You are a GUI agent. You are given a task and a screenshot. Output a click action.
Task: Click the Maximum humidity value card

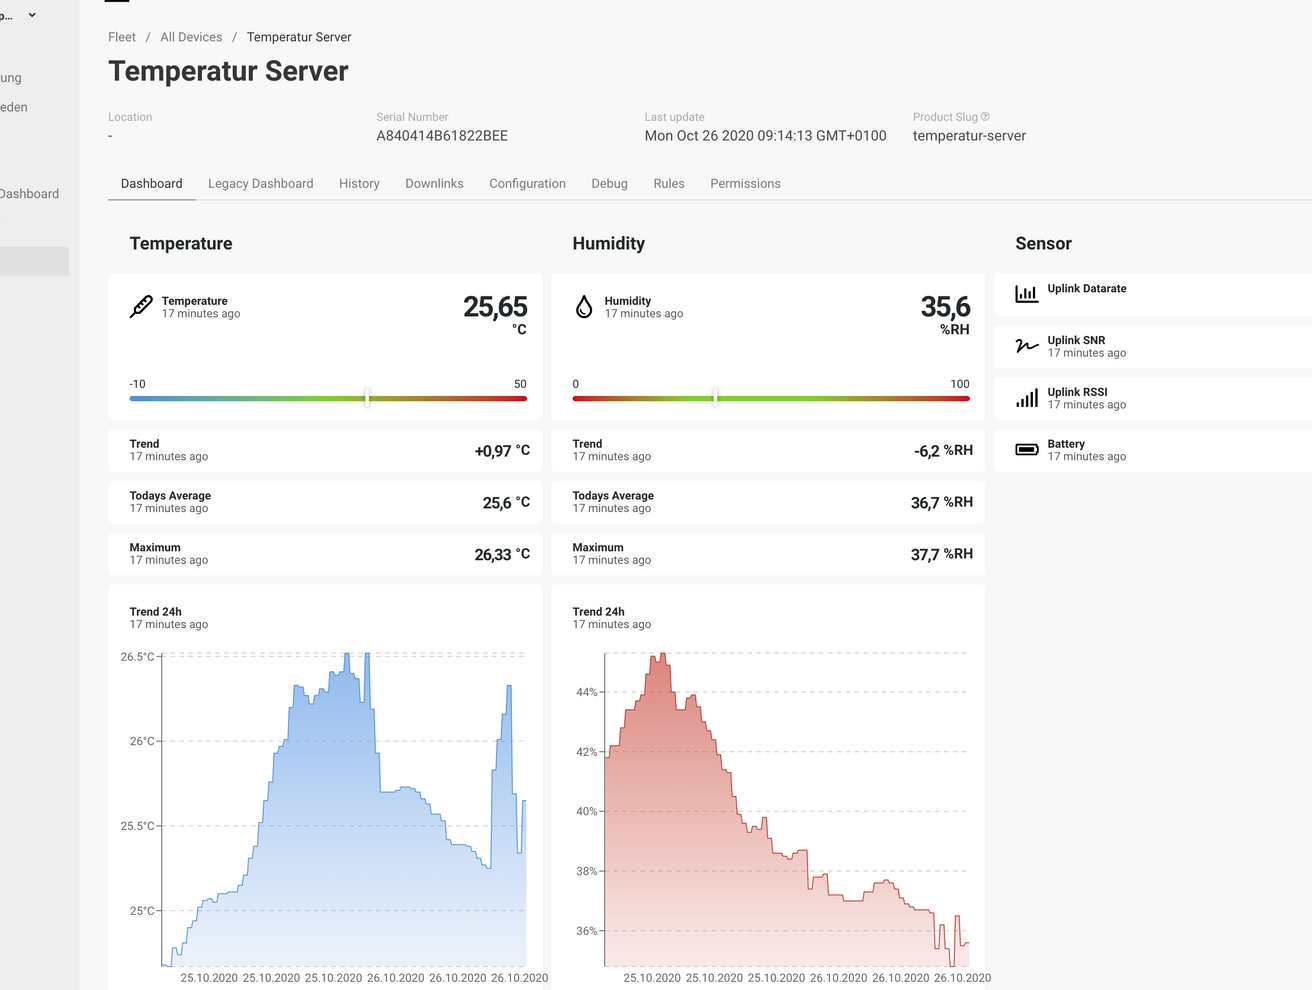click(x=768, y=553)
